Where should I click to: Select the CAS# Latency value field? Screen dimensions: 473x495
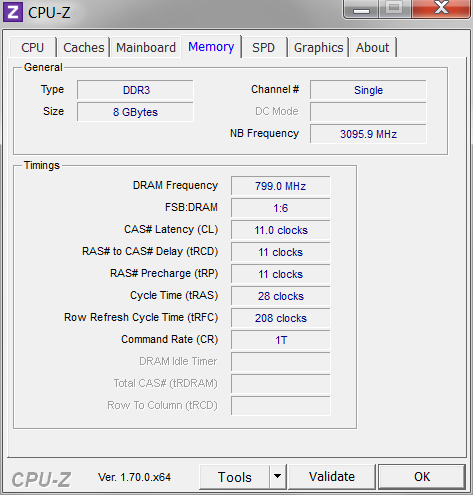point(281,230)
